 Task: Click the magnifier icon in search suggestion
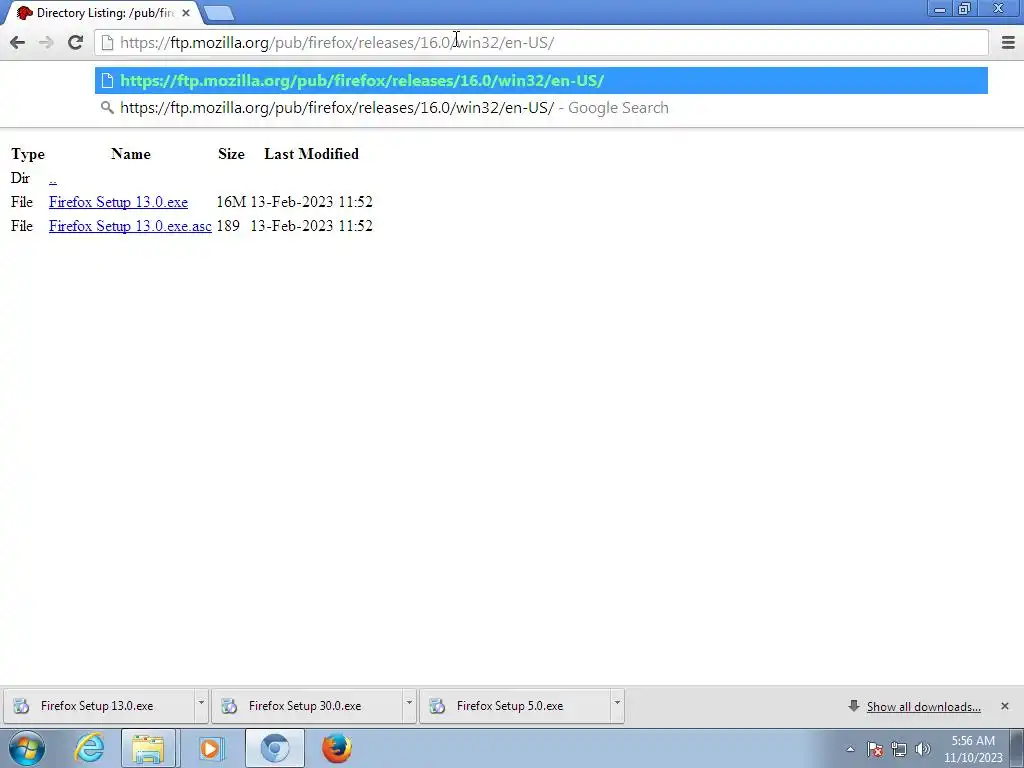point(107,107)
